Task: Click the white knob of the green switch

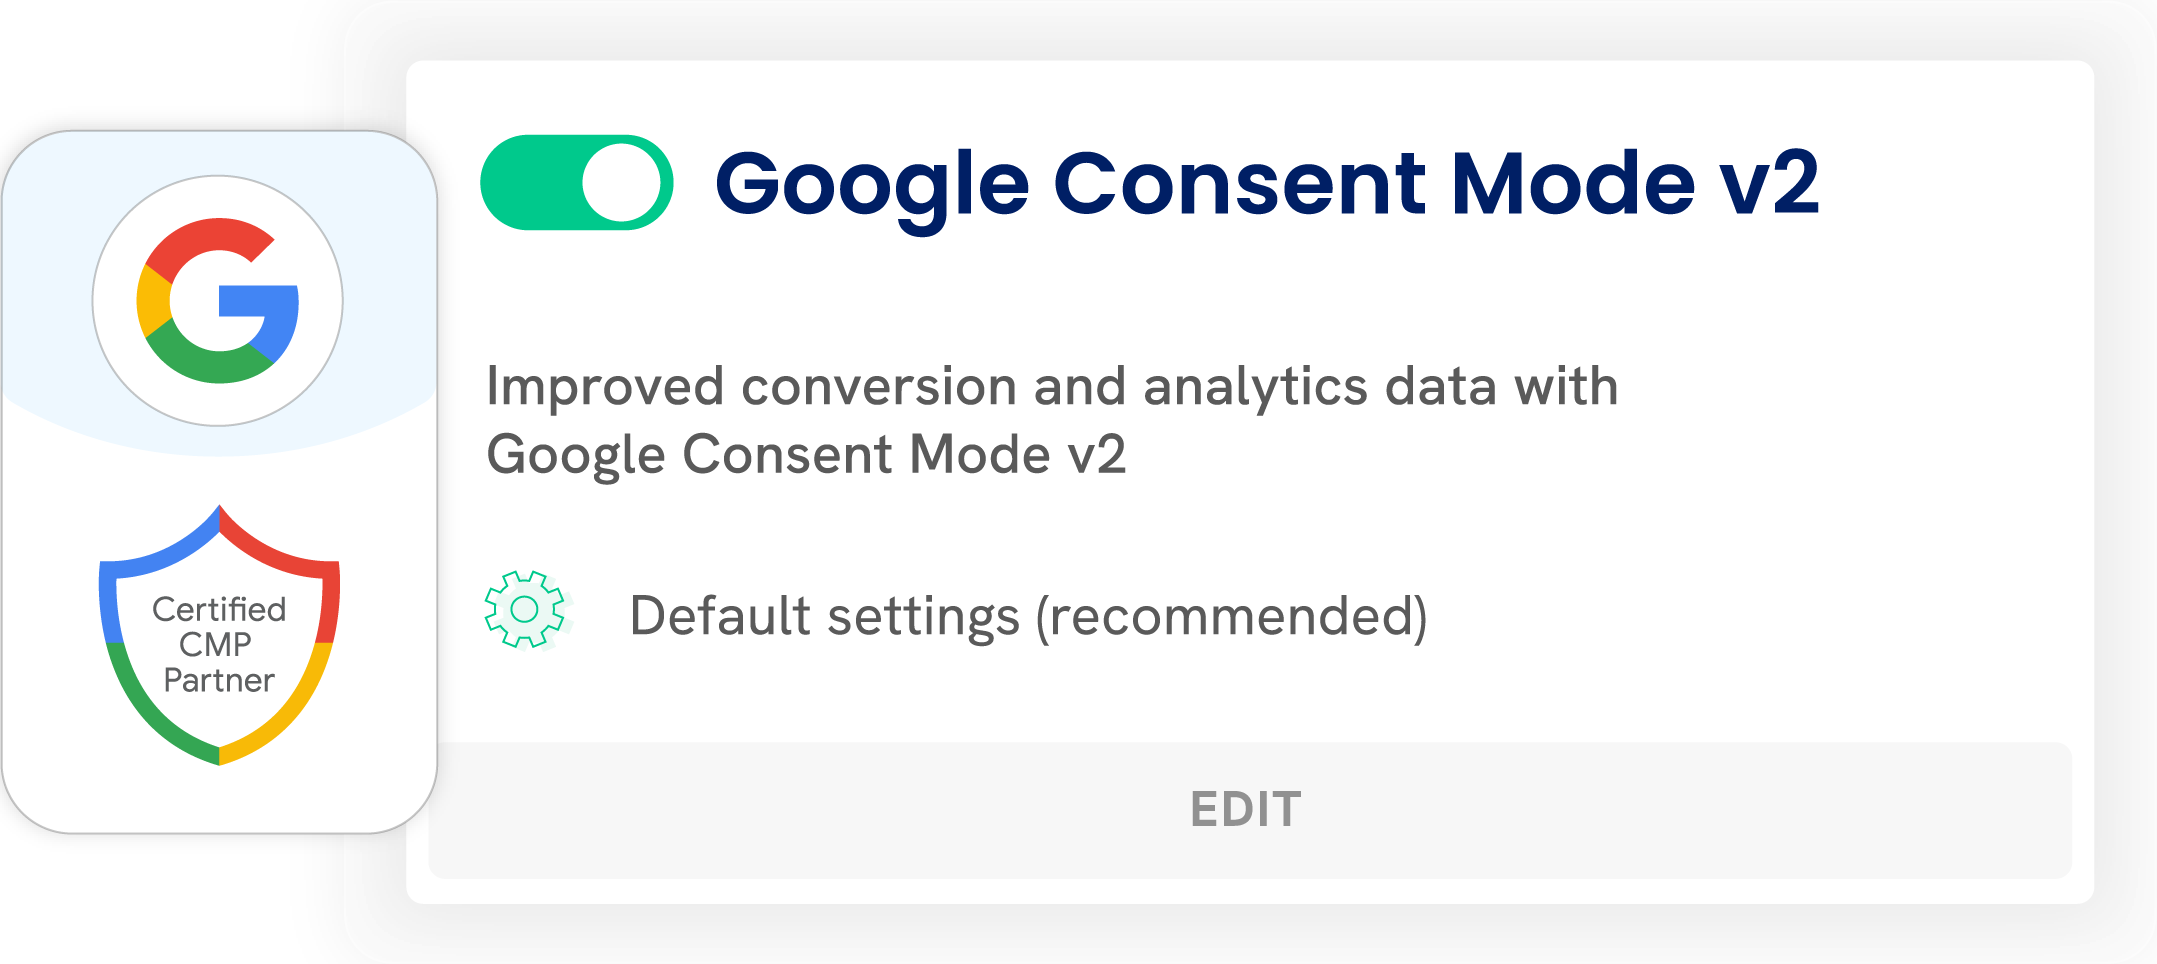Action: pyautogui.click(x=621, y=183)
